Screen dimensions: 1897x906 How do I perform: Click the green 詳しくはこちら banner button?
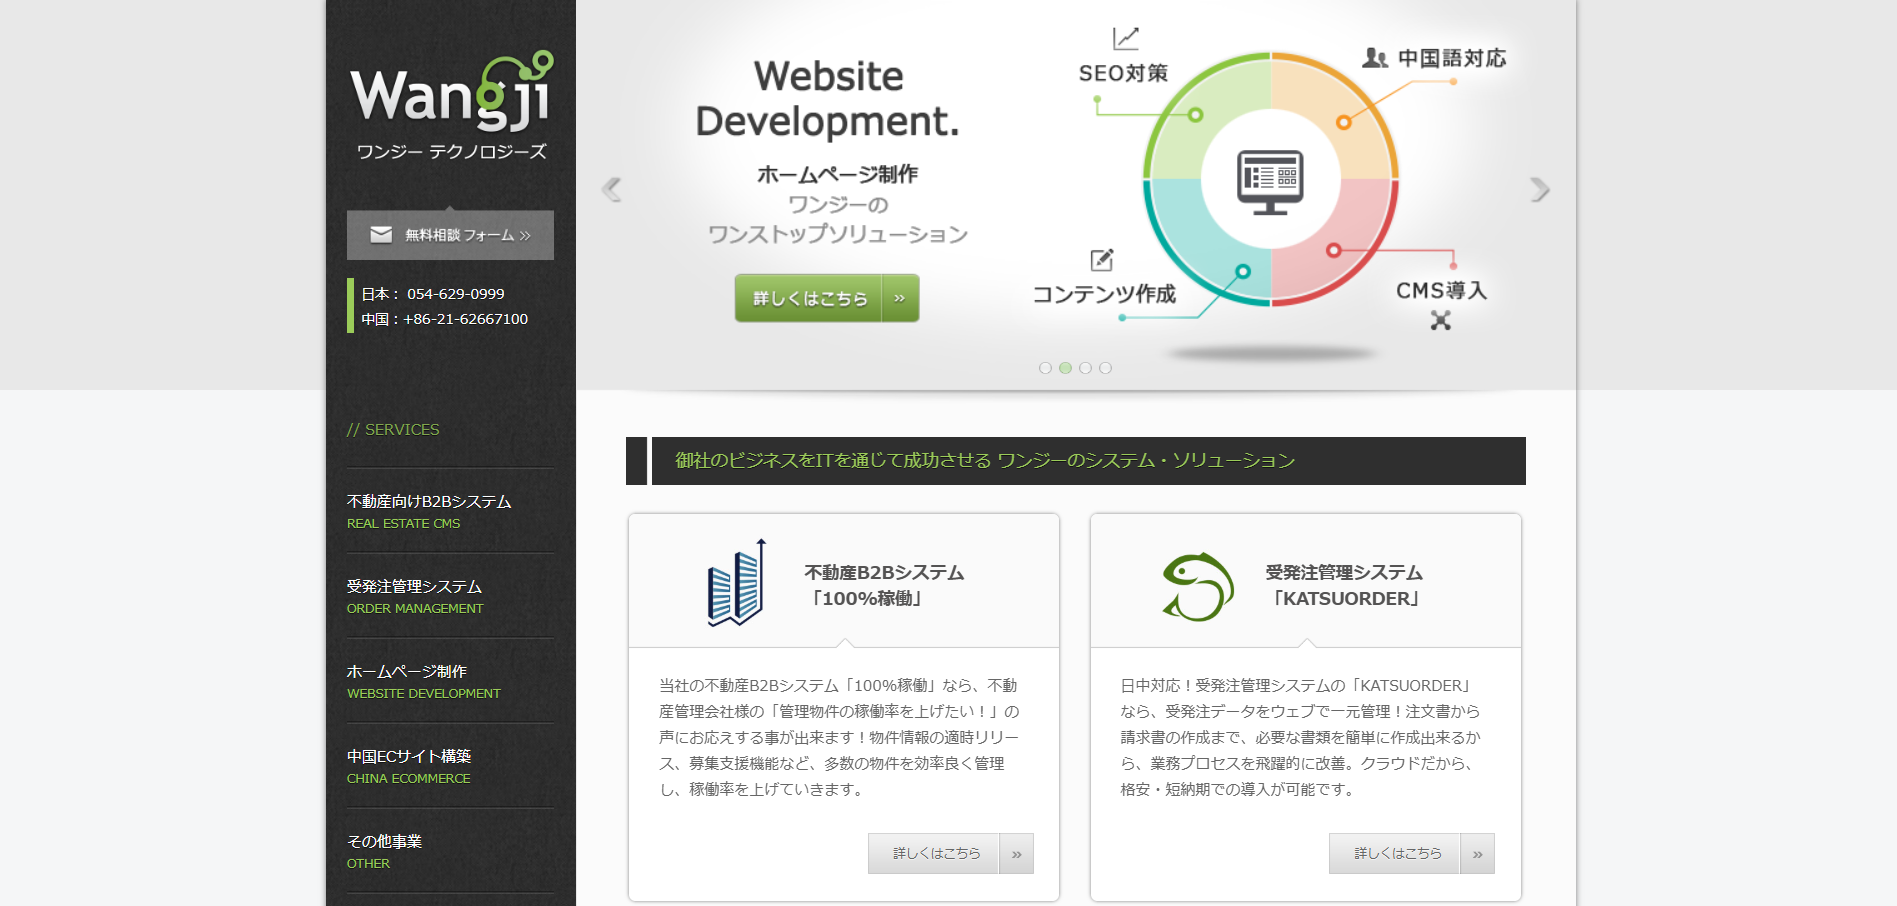pos(809,298)
